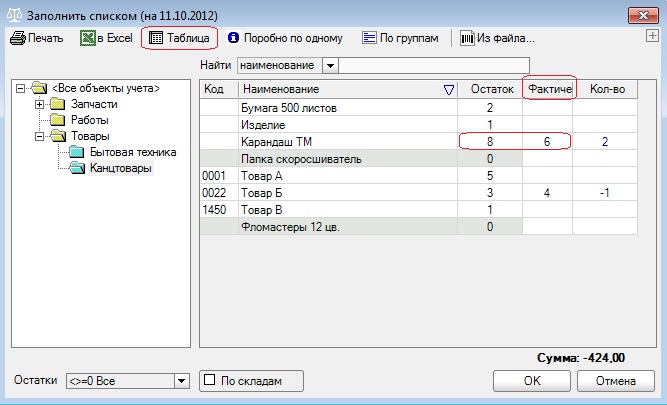Expand the Запчасти tree node
The image size is (667, 405).
[40, 104]
